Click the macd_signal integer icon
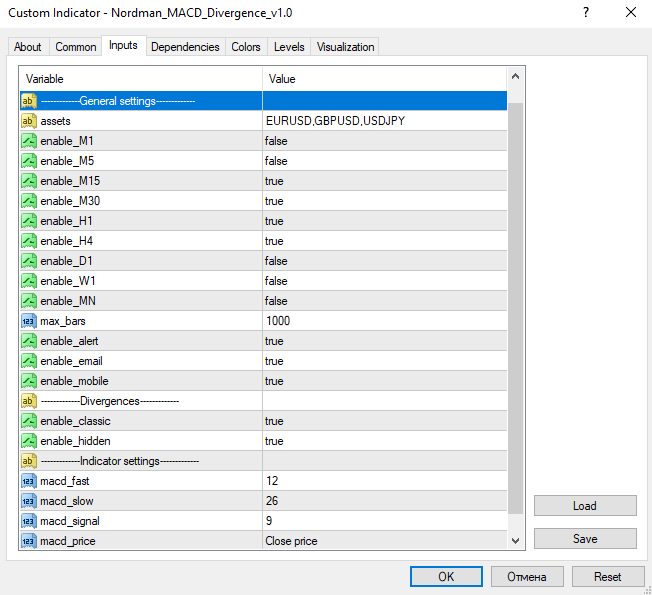The height and width of the screenshot is (595, 652). [29, 521]
